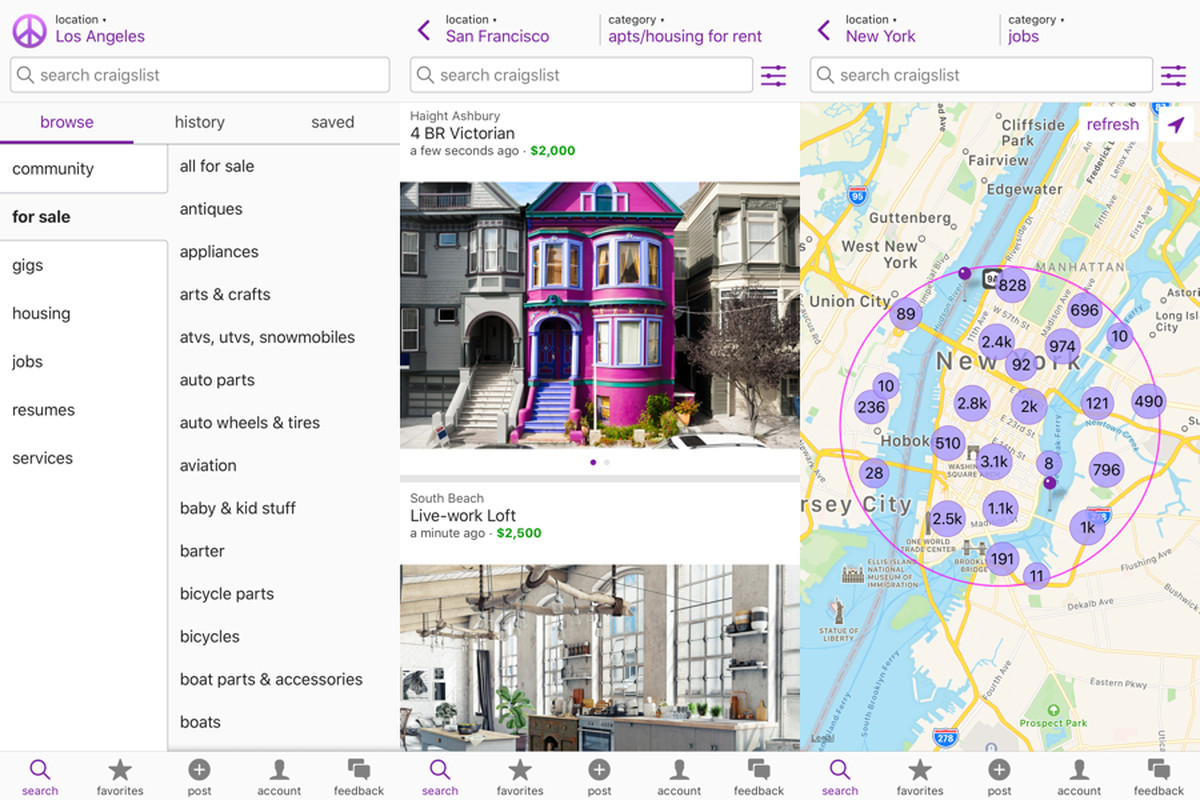The width and height of the screenshot is (1200, 800).
Task: Change category apts/housing for rent
Action: [685, 29]
